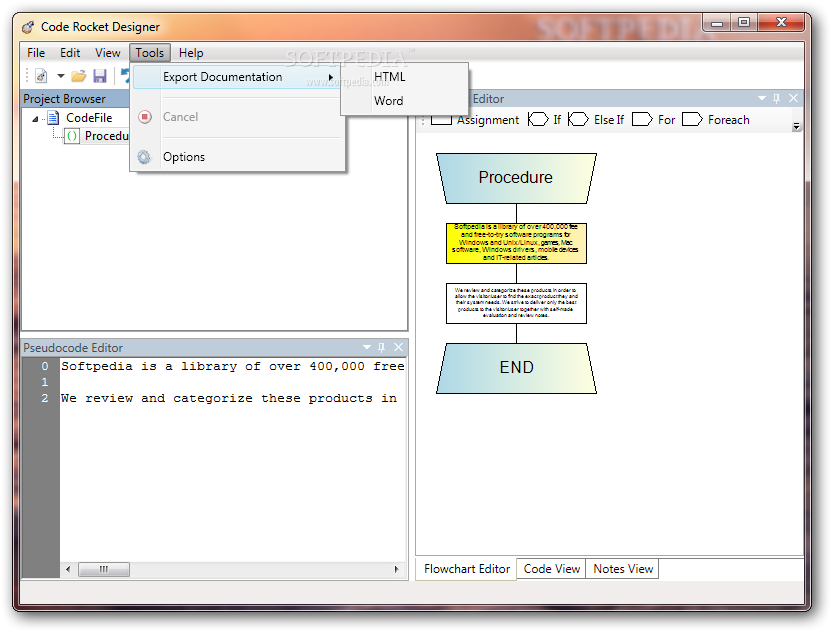Open the View menu
Viewport: 832px width, 632px height.
[x=108, y=53]
